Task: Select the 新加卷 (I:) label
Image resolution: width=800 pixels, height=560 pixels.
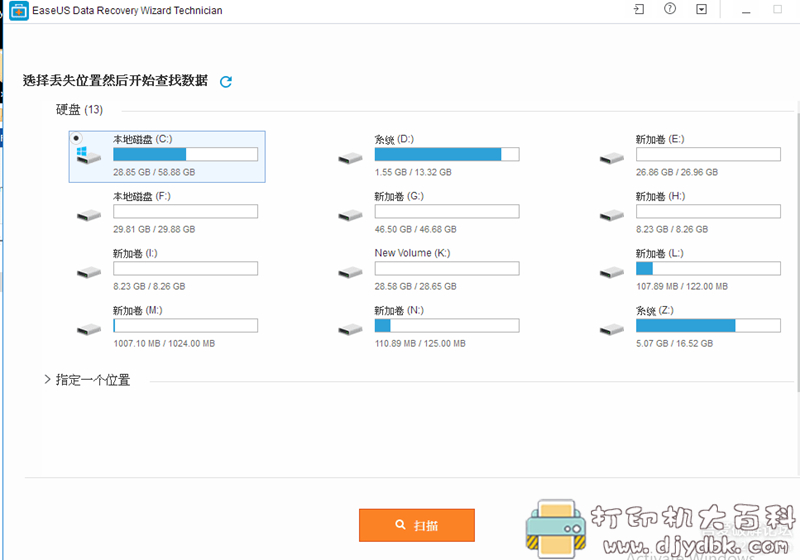Action: click(x=135, y=253)
